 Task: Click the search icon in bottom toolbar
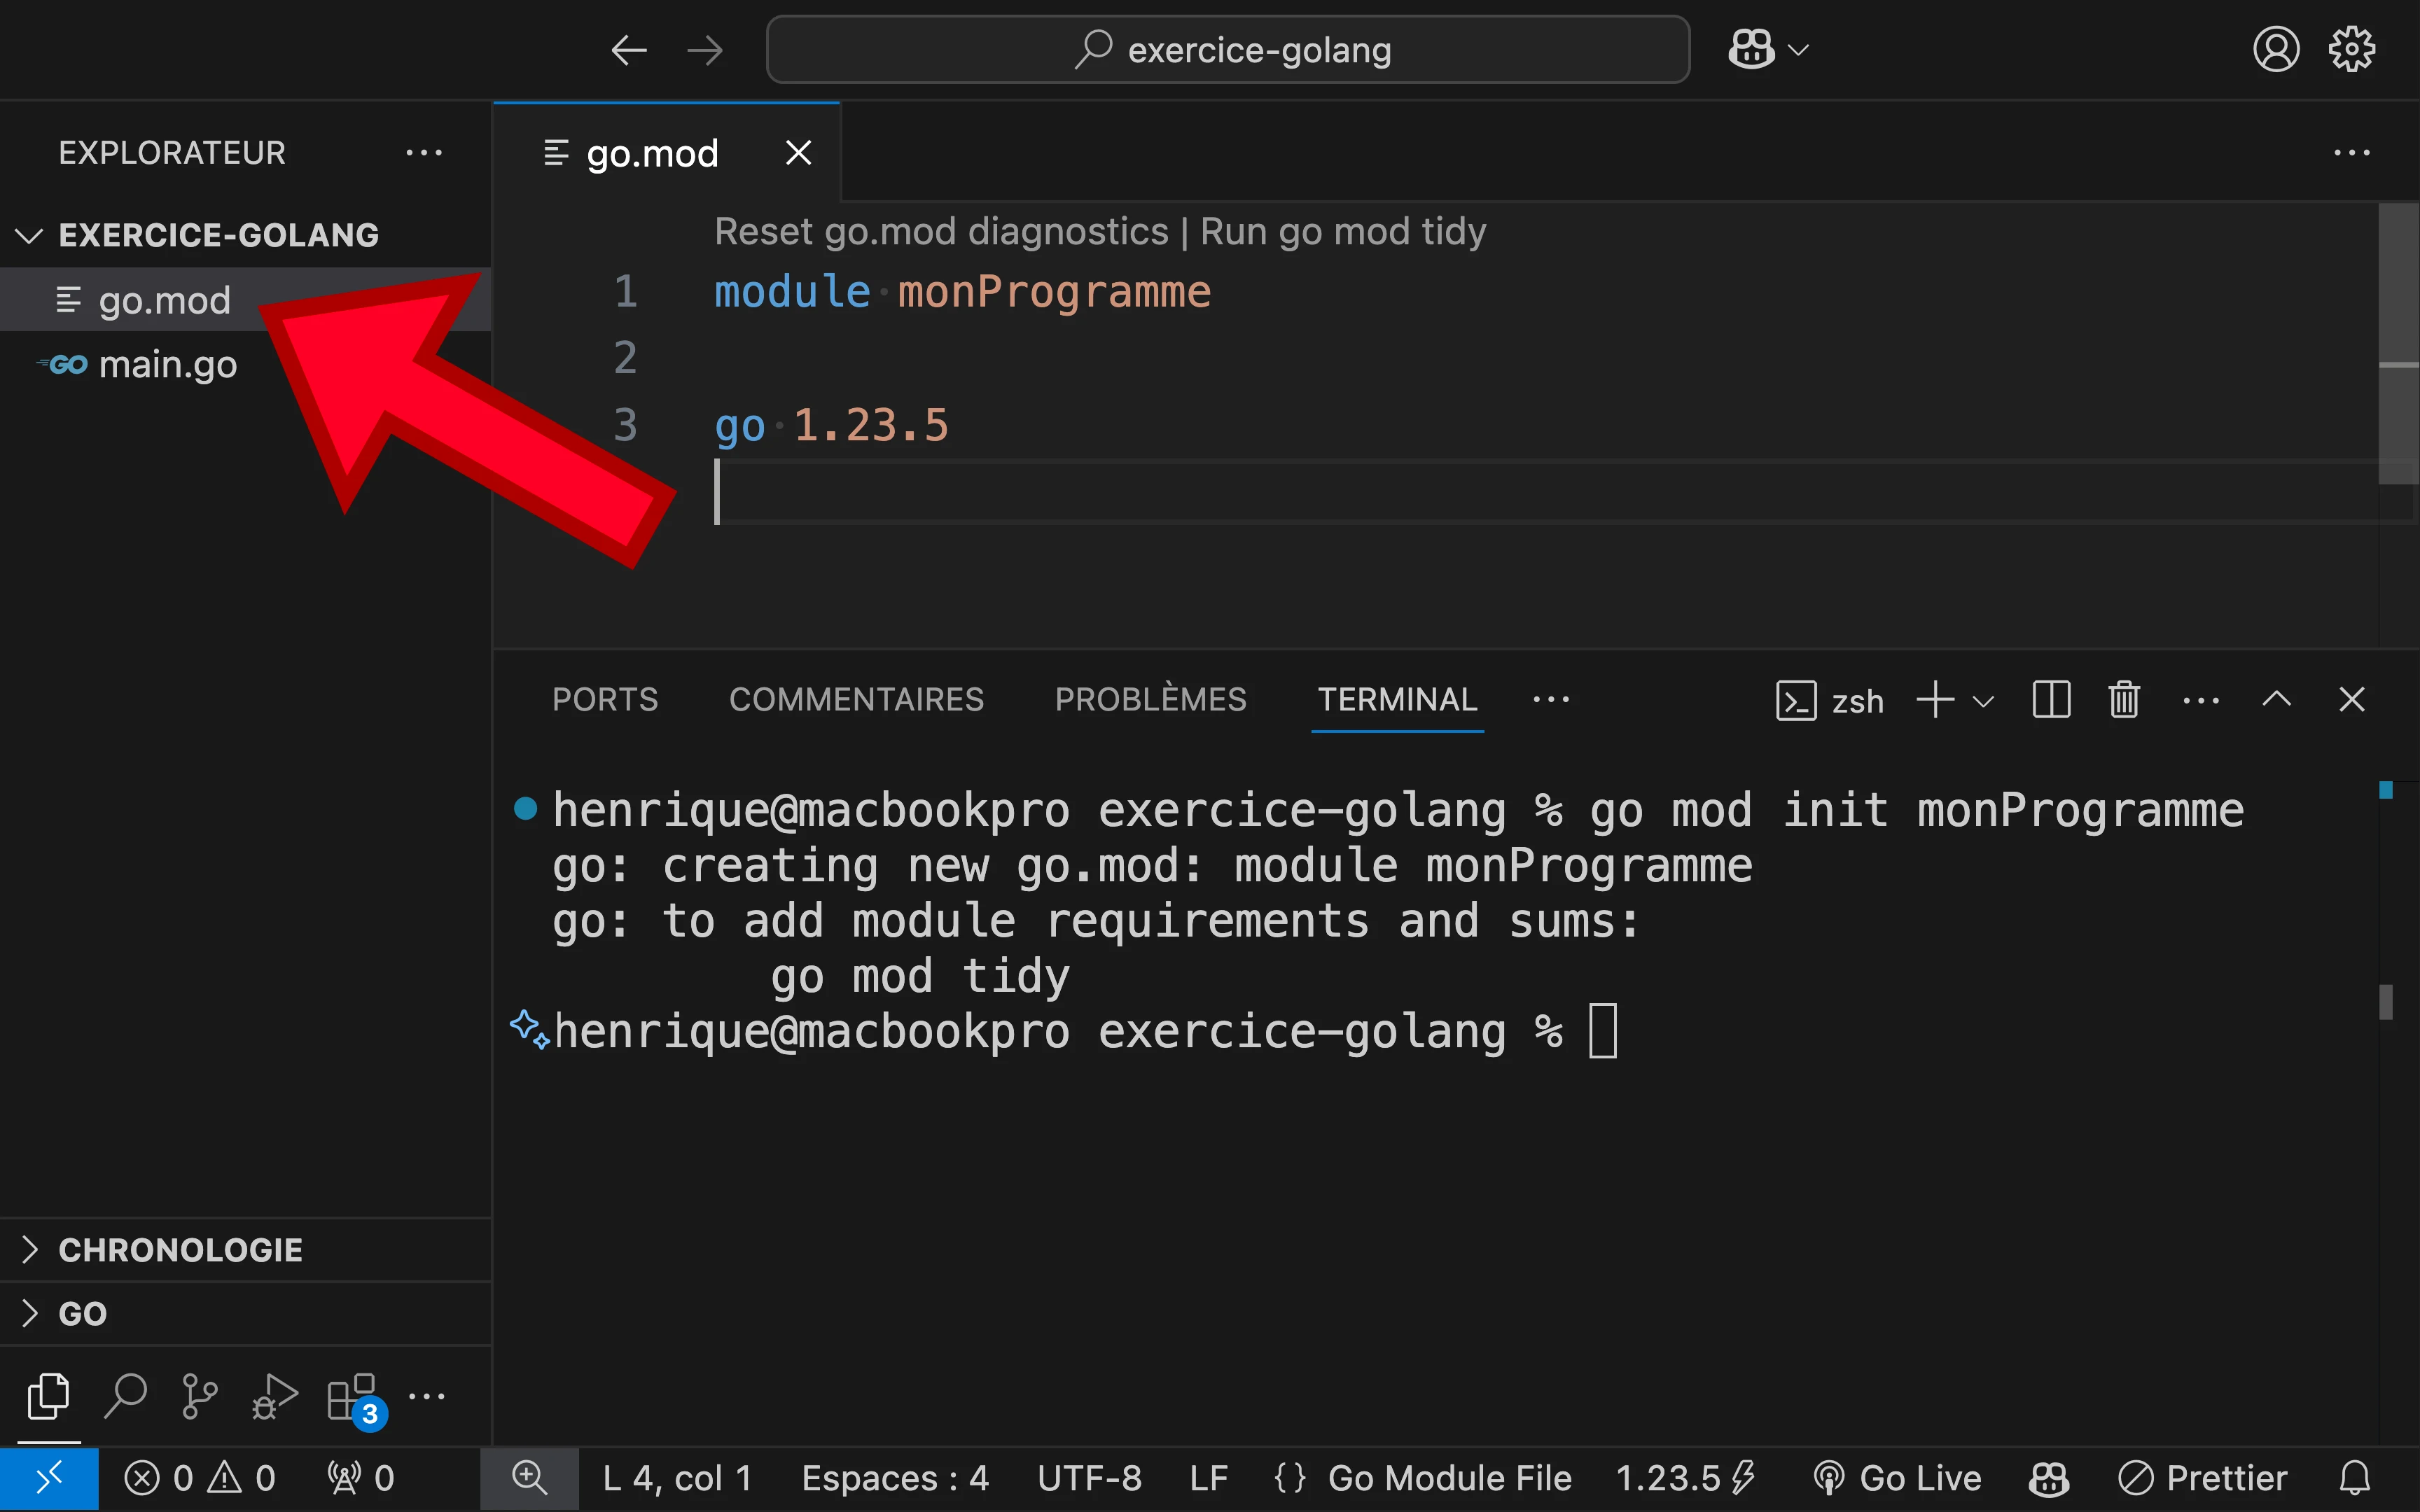[x=124, y=1394]
